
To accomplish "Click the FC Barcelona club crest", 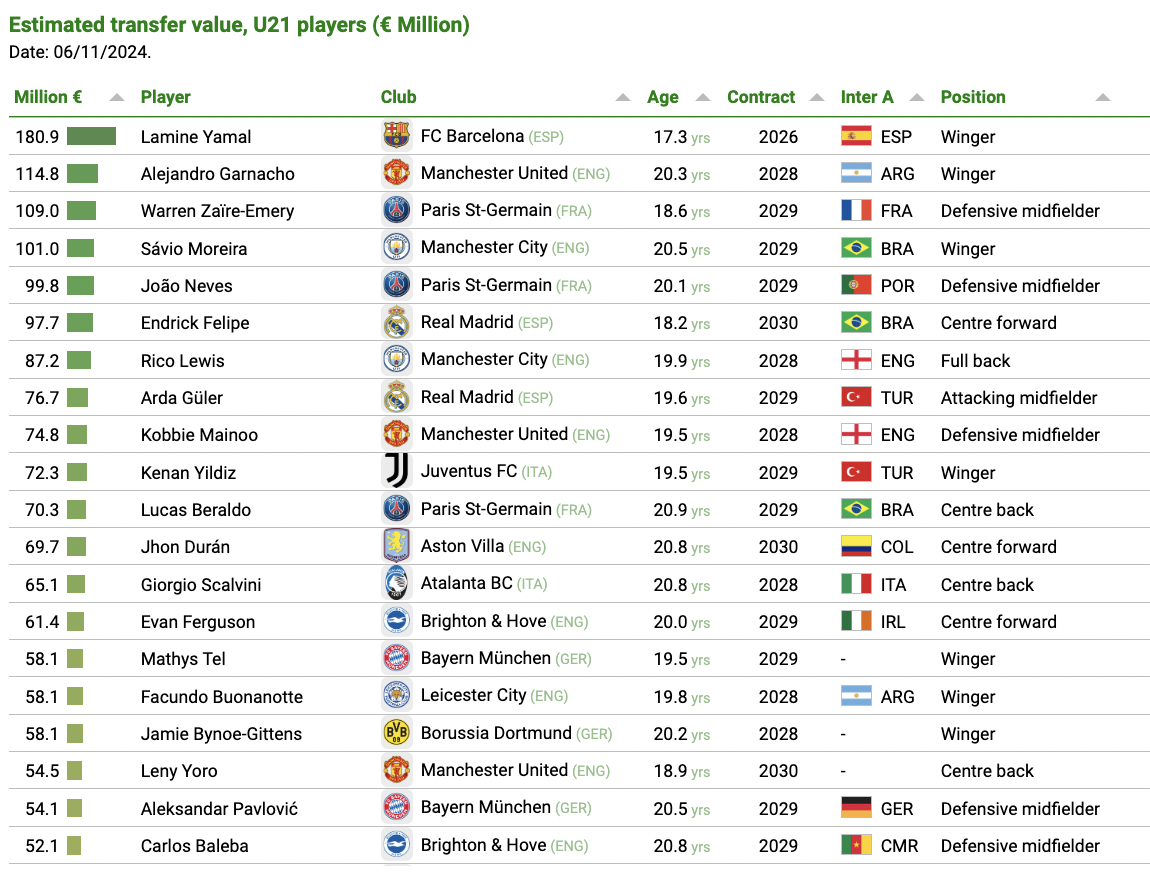I will [397, 136].
